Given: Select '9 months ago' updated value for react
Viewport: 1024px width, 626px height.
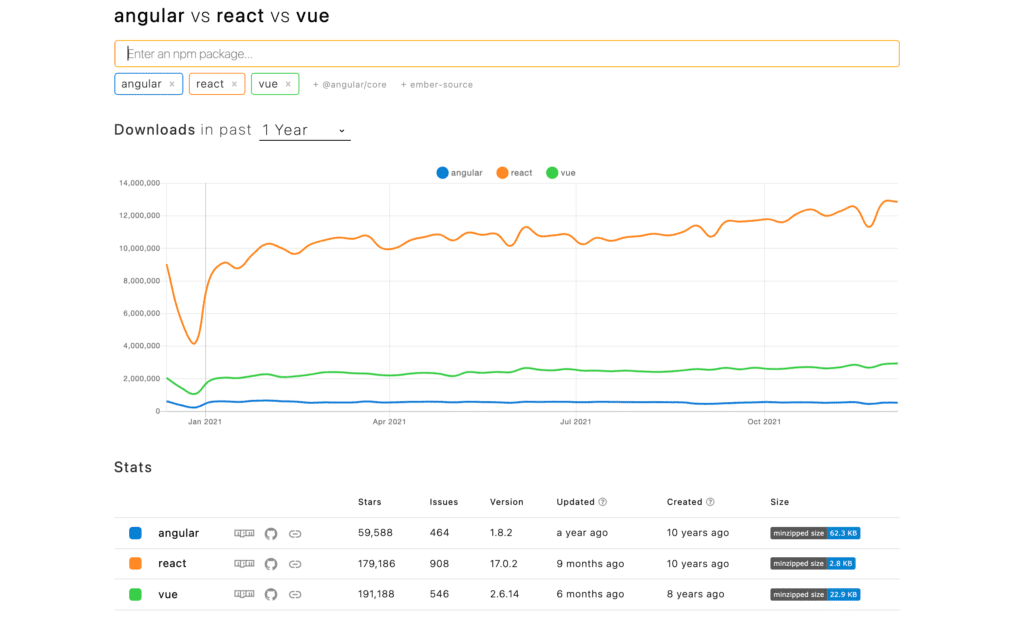Looking at the screenshot, I should tap(590, 563).
